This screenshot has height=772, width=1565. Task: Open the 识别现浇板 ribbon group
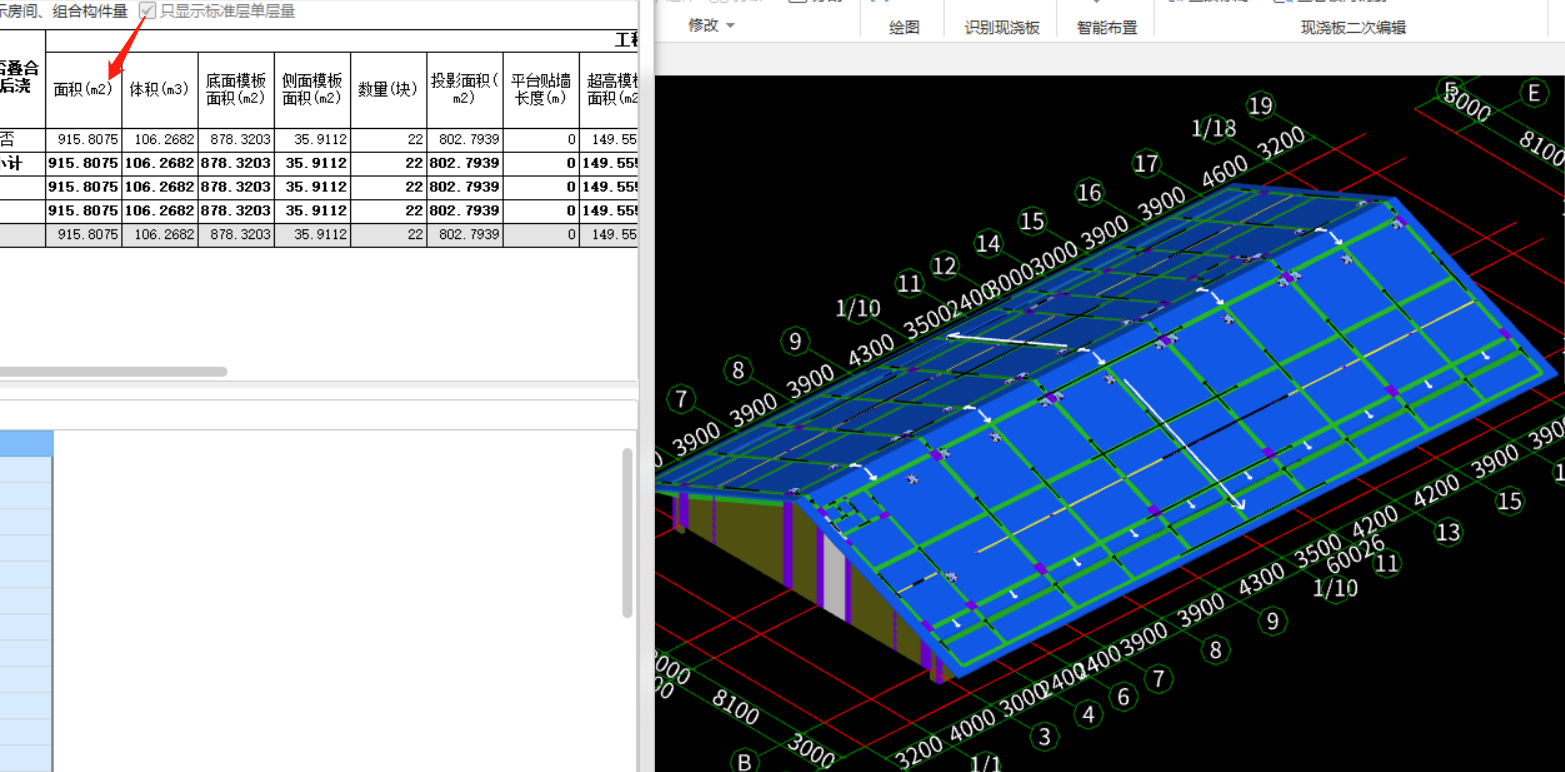pos(1002,28)
